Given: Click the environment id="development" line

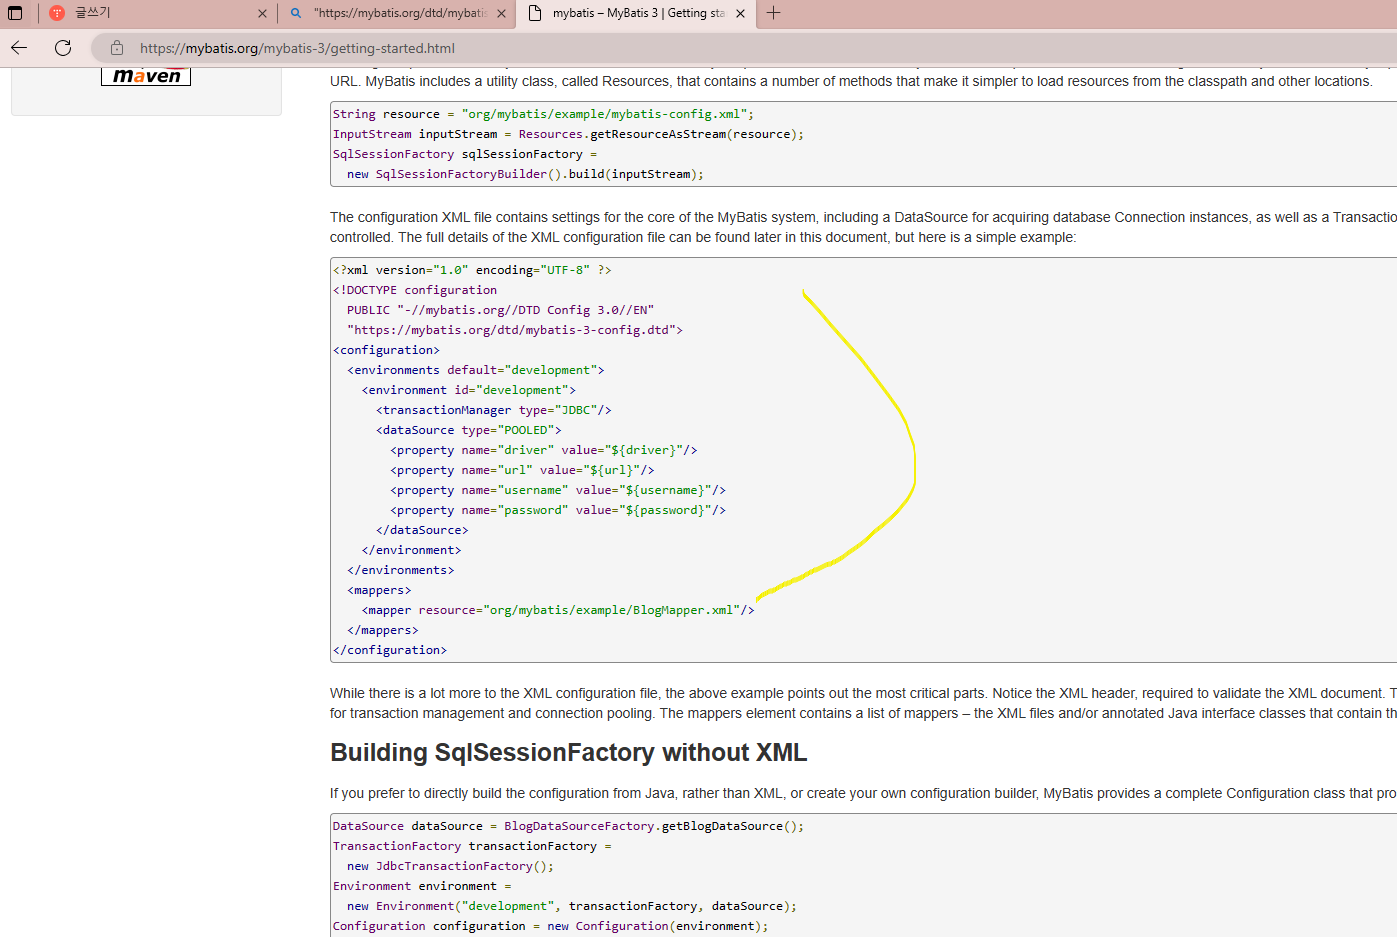Looking at the screenshot, I should click(469, 390).
